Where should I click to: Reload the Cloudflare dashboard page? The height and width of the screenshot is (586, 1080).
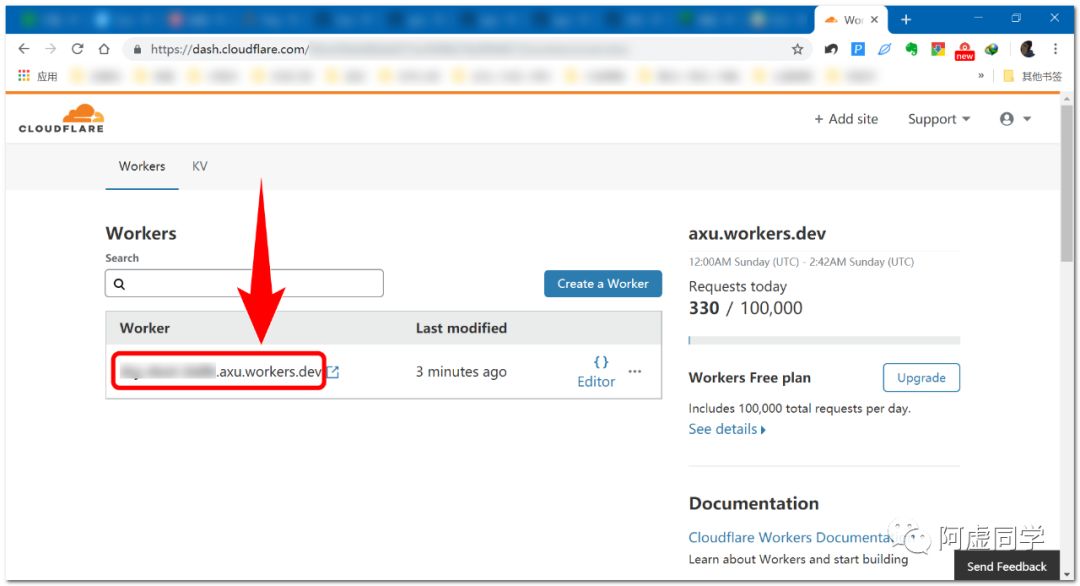(x=77, y=49)
